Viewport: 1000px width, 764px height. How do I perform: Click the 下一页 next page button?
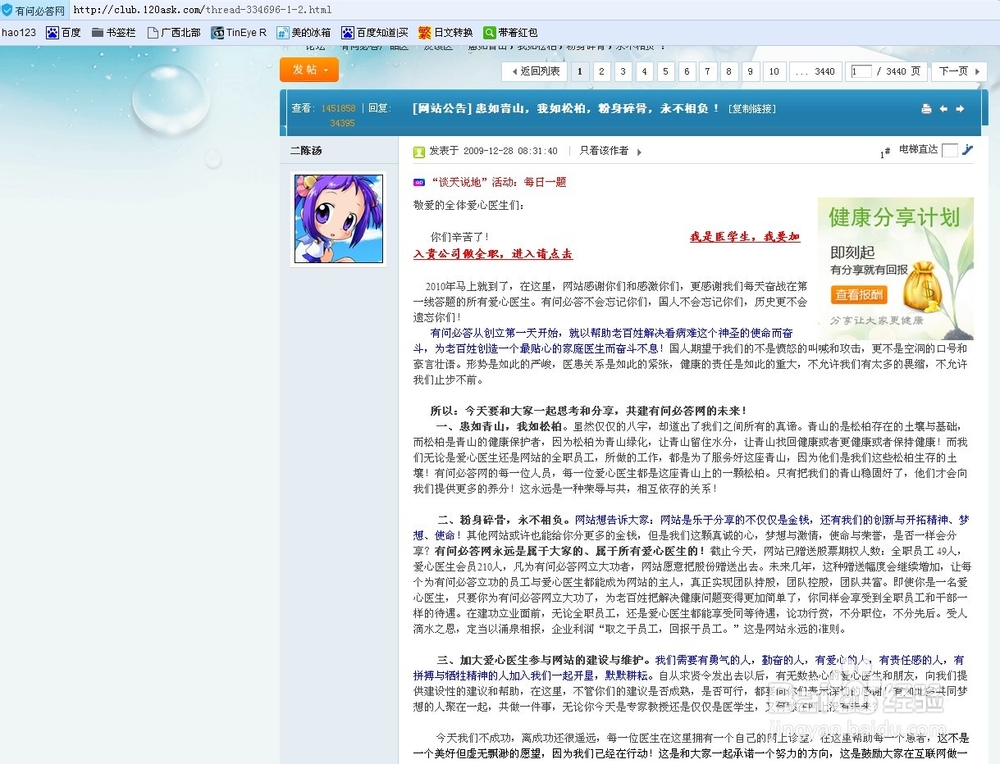point(959,71)
